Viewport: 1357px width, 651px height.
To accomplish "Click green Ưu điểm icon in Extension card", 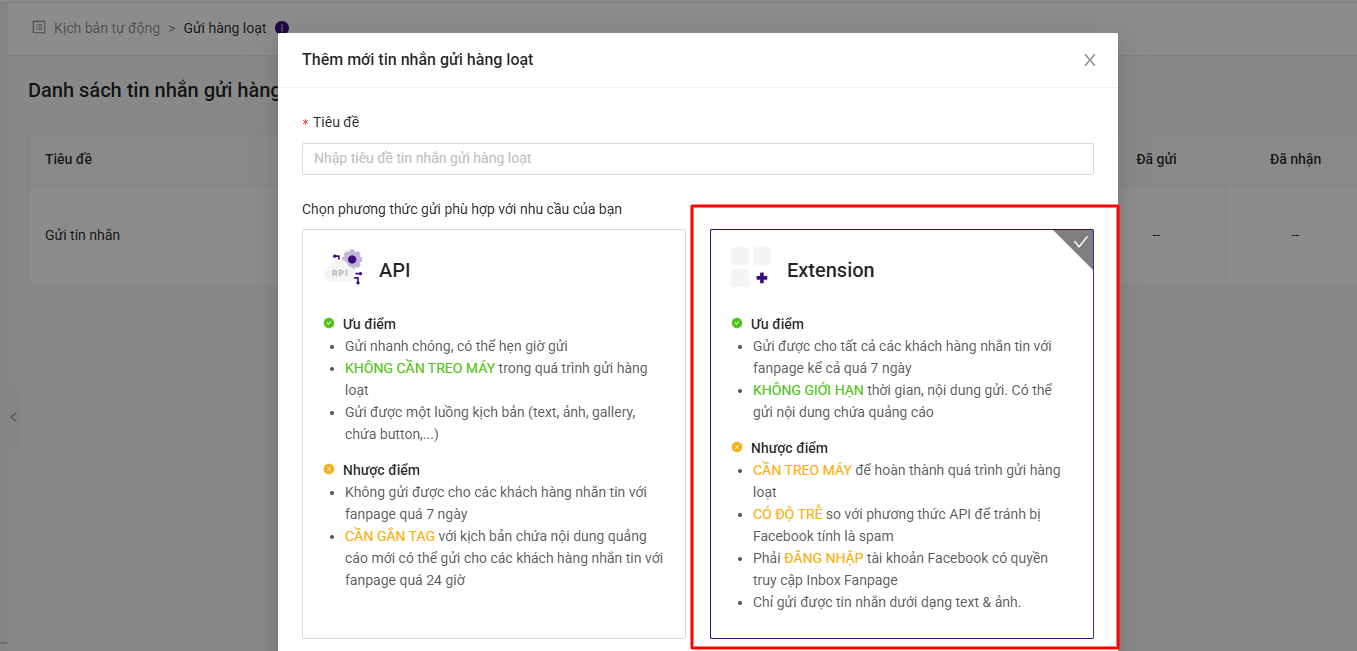I will (x=737, y=323).
